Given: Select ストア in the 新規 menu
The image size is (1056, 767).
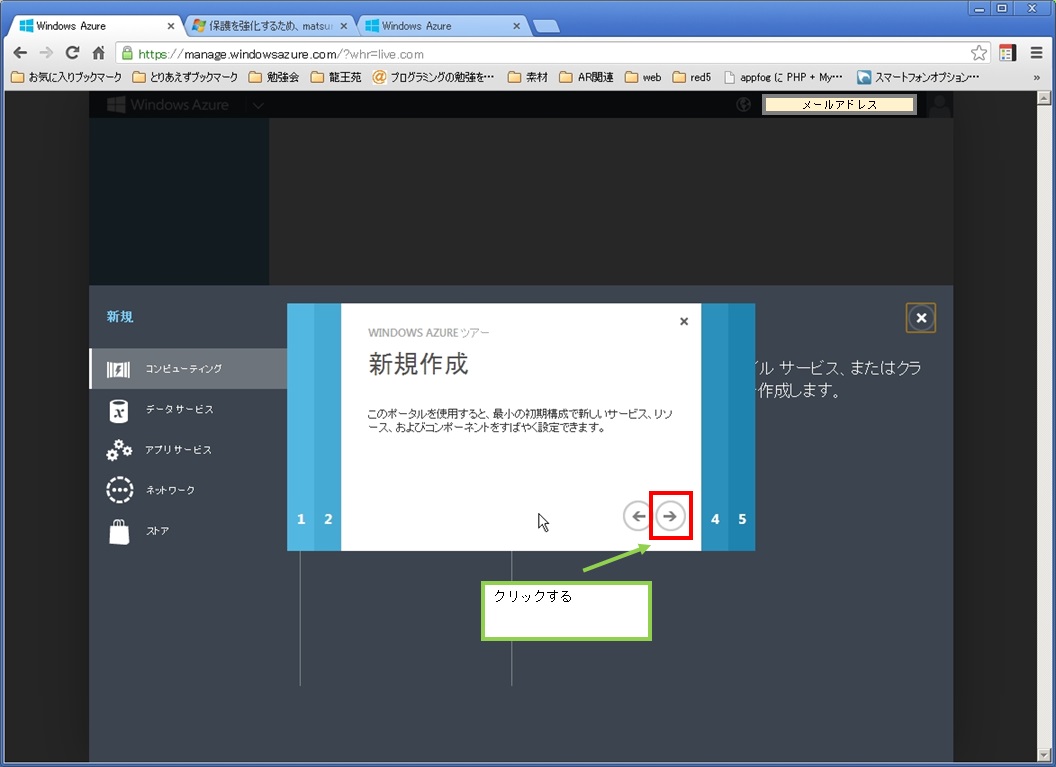Looking at the screenshot, I should tap(189, 531).
